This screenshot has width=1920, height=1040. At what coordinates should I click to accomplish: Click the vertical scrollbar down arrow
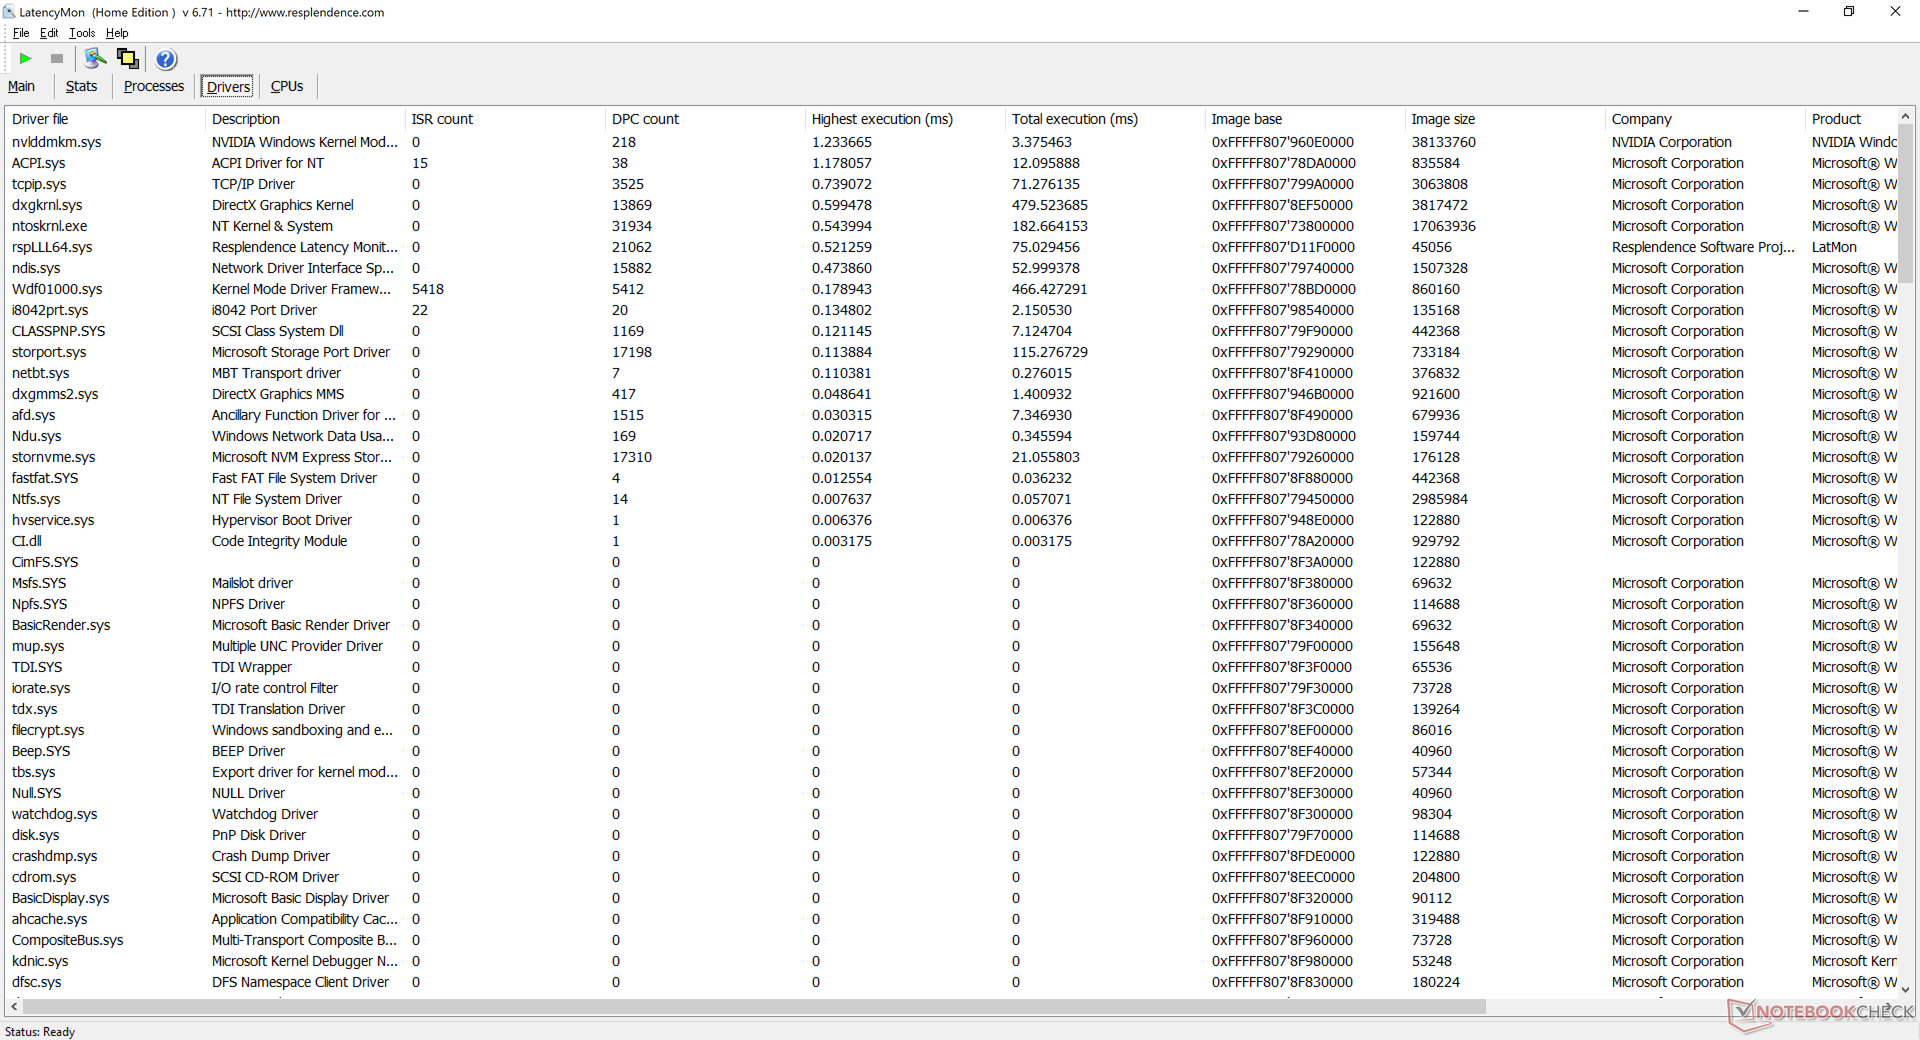[1905, 989]
